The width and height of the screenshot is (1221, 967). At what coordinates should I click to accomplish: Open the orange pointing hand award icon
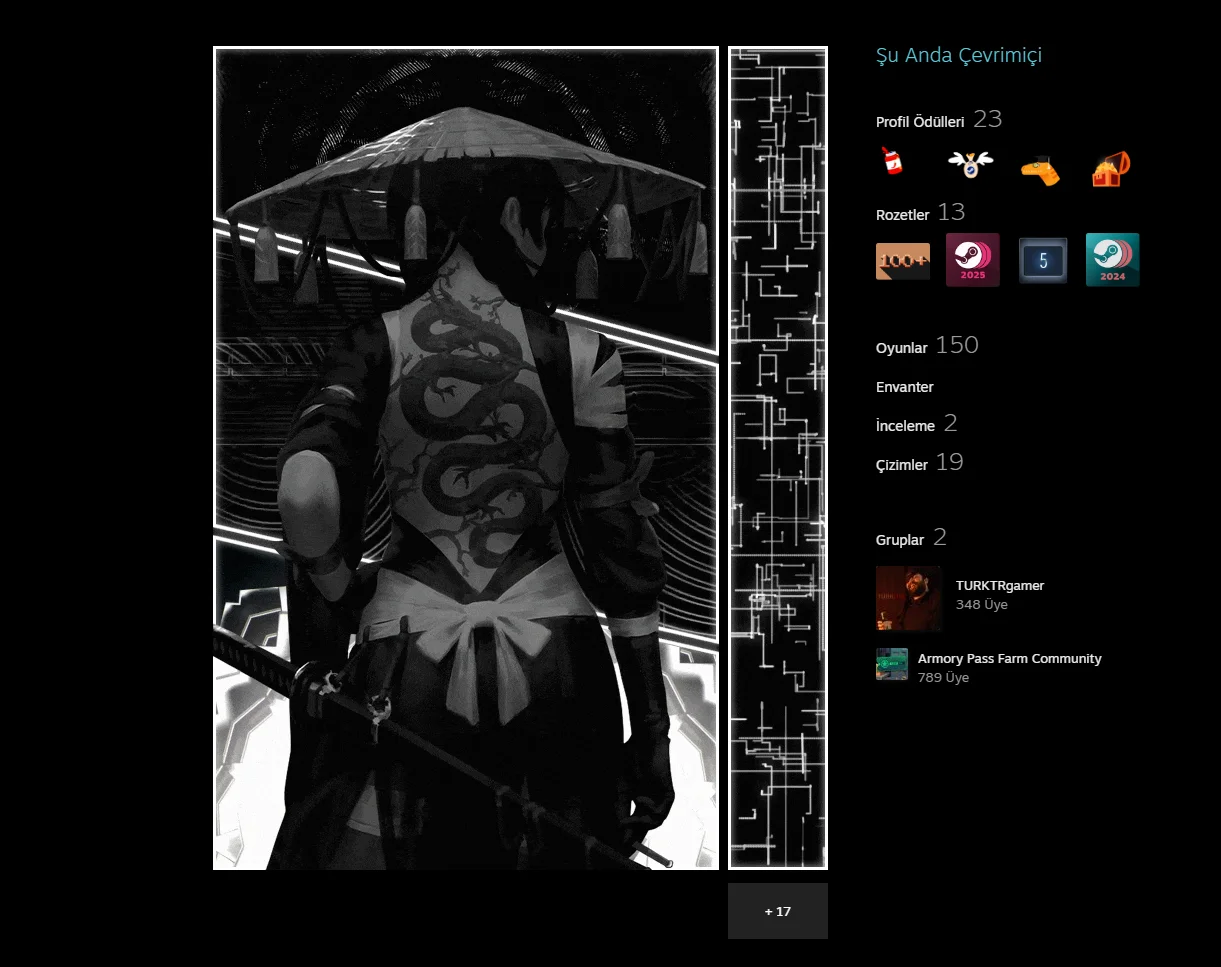pyautogui.click(x=1041, y=171)
